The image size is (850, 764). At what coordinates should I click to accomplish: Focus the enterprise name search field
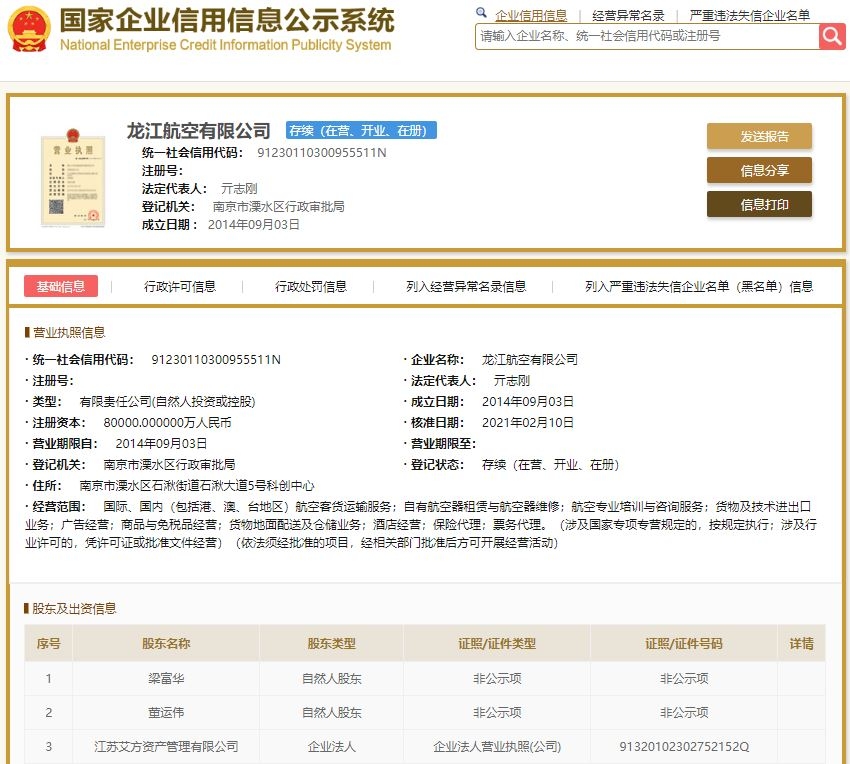click(x=647, y=36)
